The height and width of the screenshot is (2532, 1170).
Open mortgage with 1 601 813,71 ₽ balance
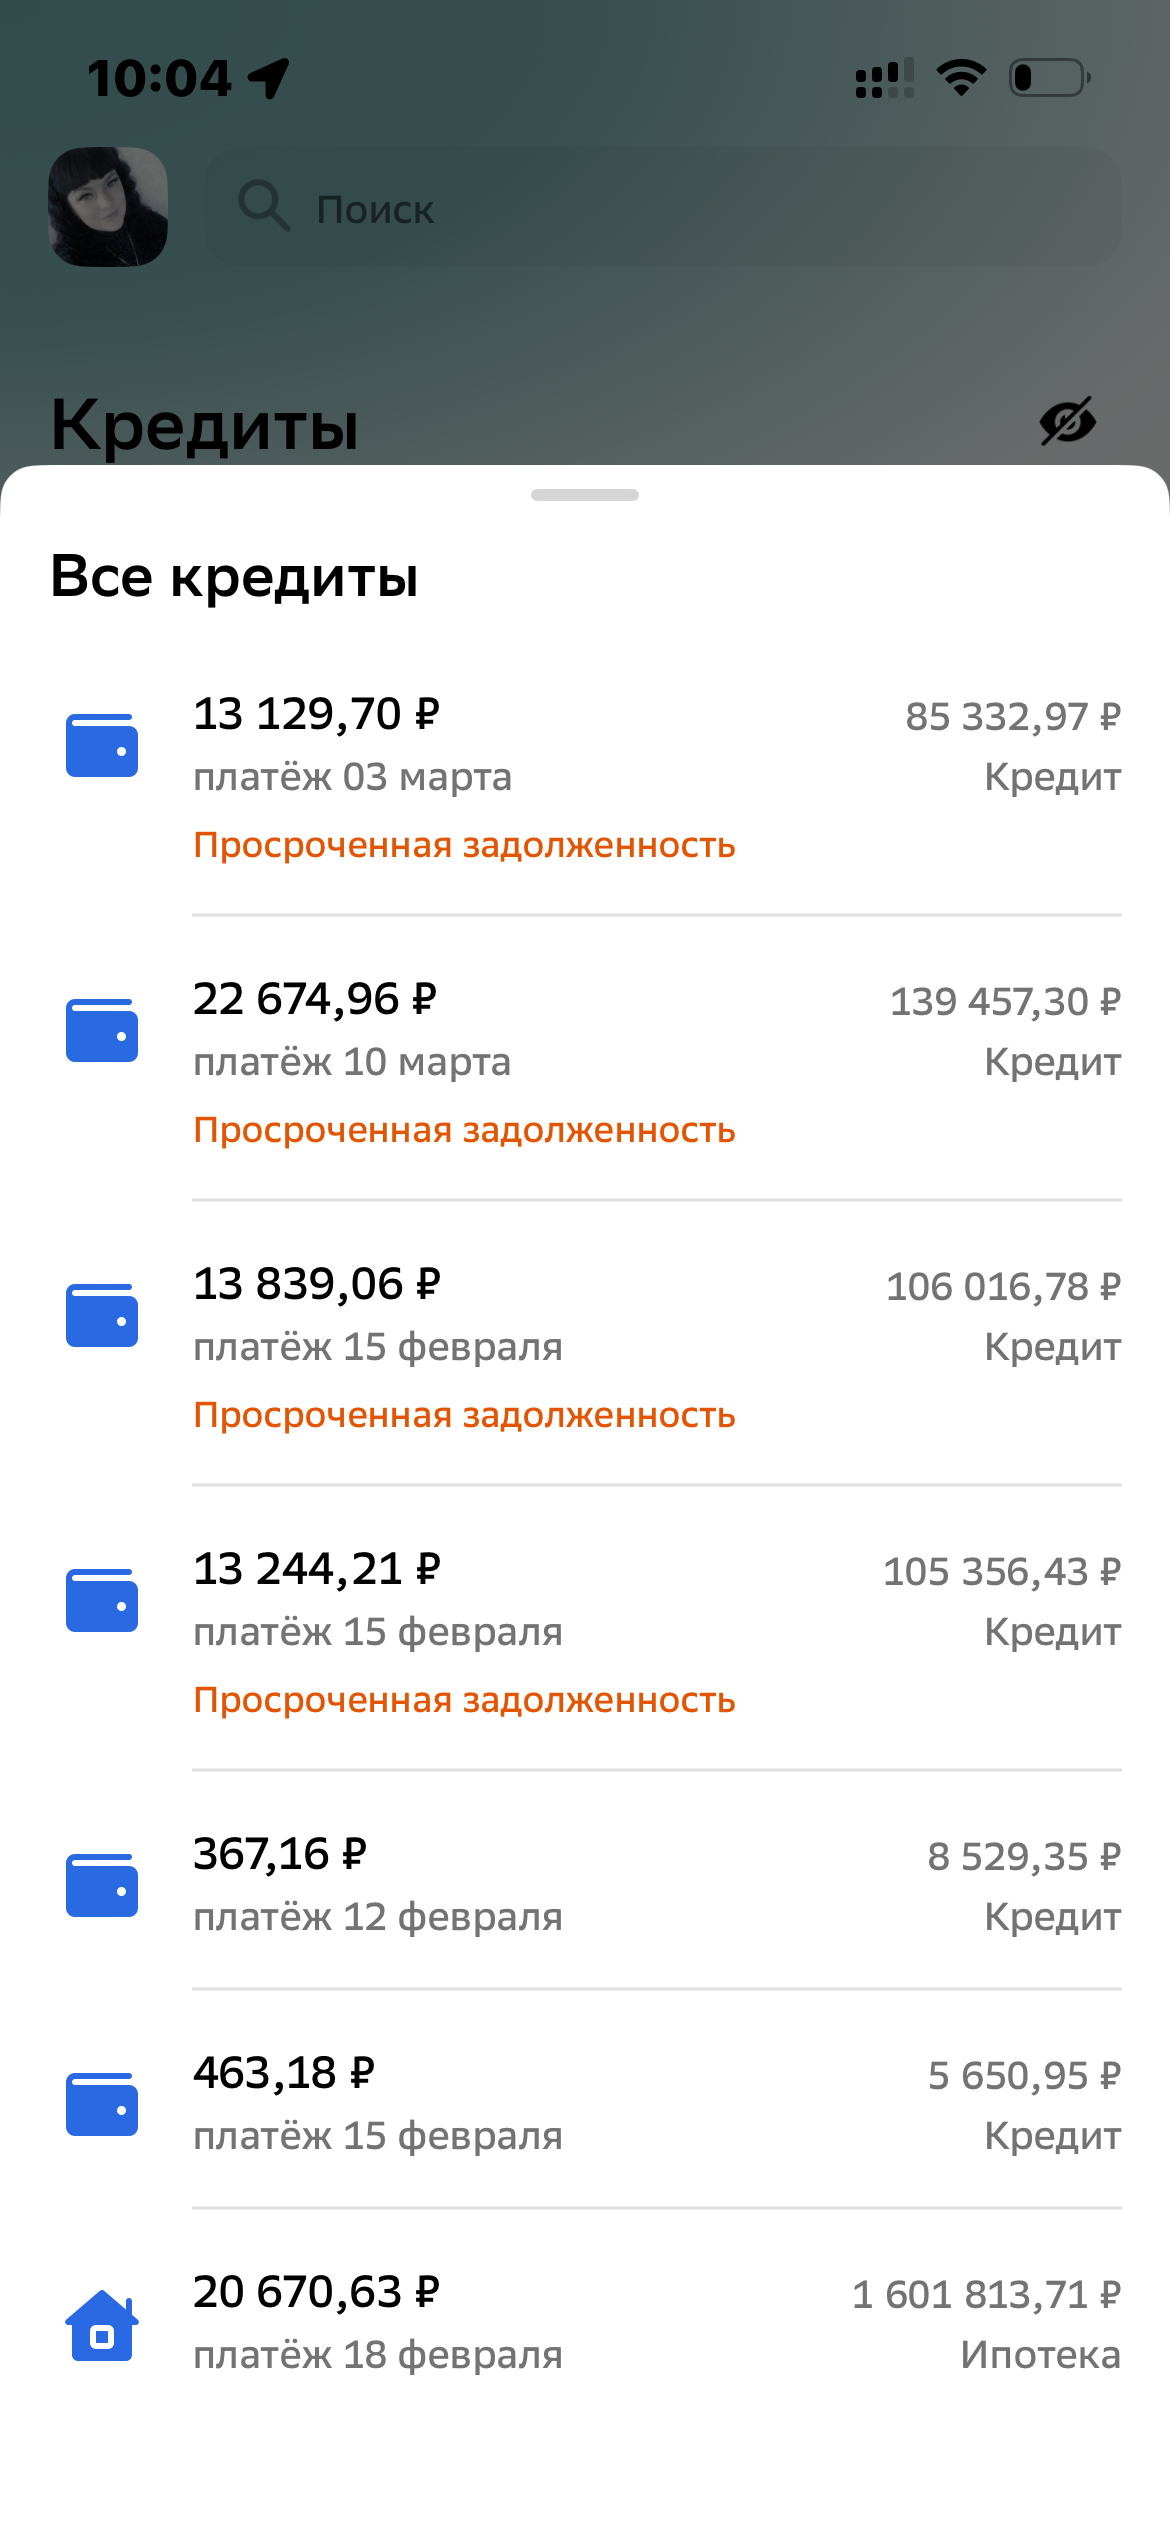(x=985, y=2295)
